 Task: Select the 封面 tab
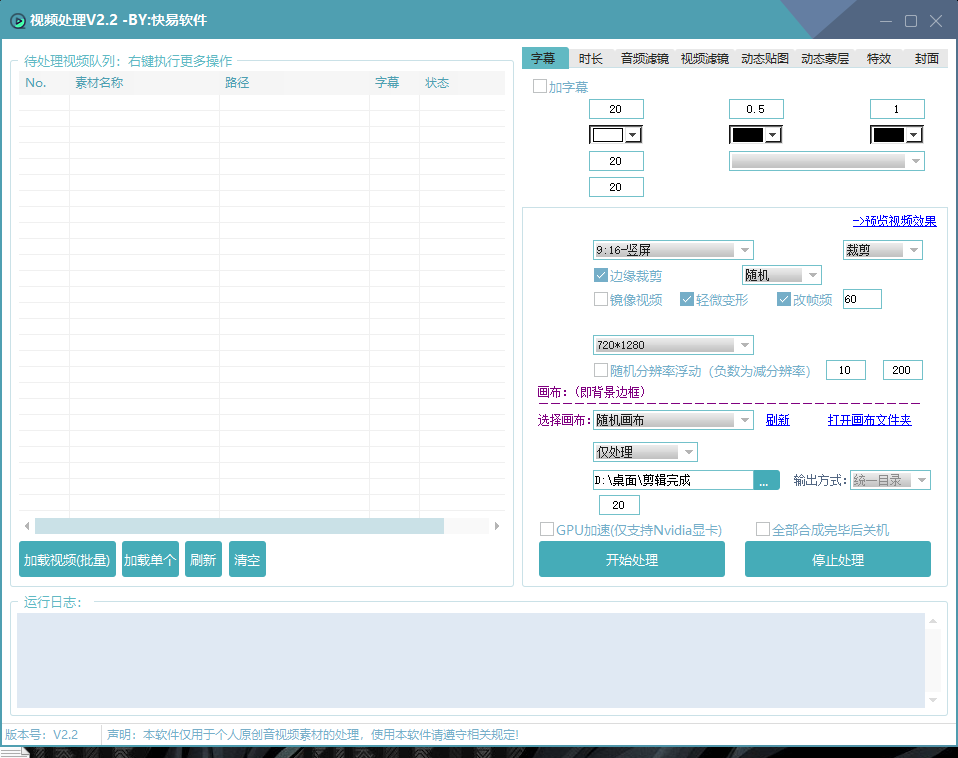[927, 59]
